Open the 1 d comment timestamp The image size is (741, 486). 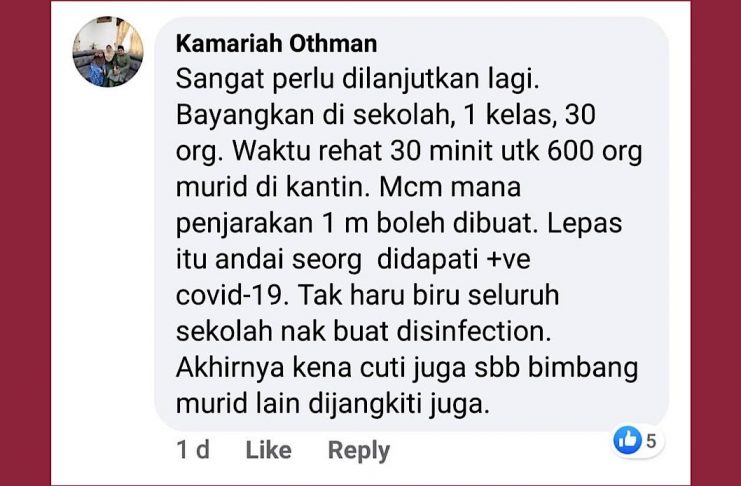(x=193, y=450)
